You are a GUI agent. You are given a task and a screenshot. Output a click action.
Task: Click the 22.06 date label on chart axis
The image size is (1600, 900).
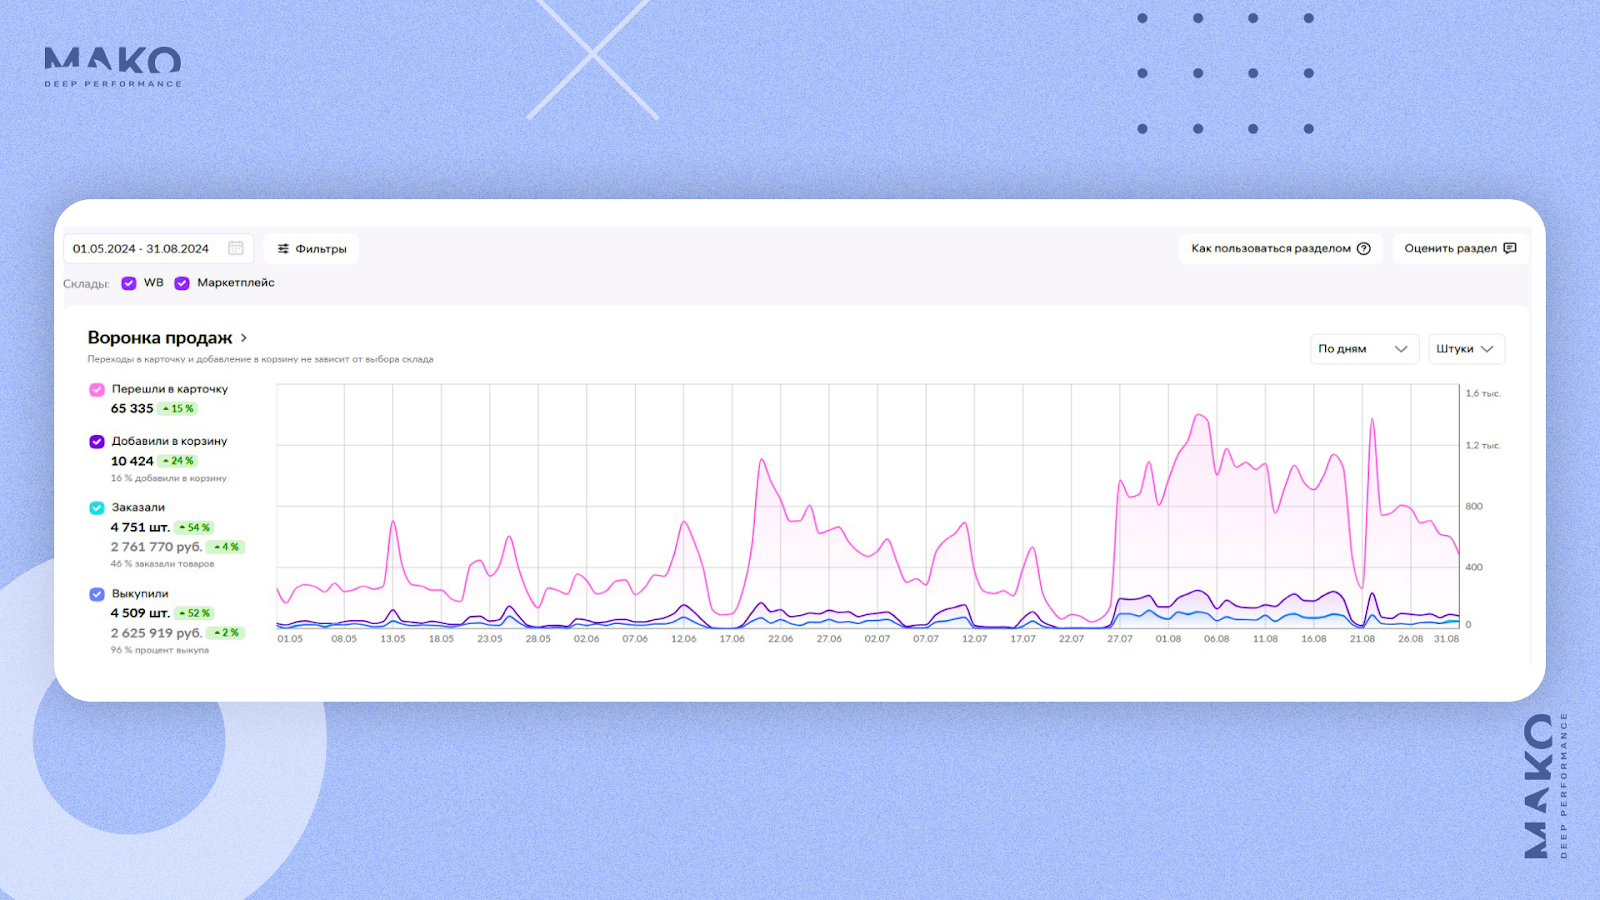coord(780,639)
